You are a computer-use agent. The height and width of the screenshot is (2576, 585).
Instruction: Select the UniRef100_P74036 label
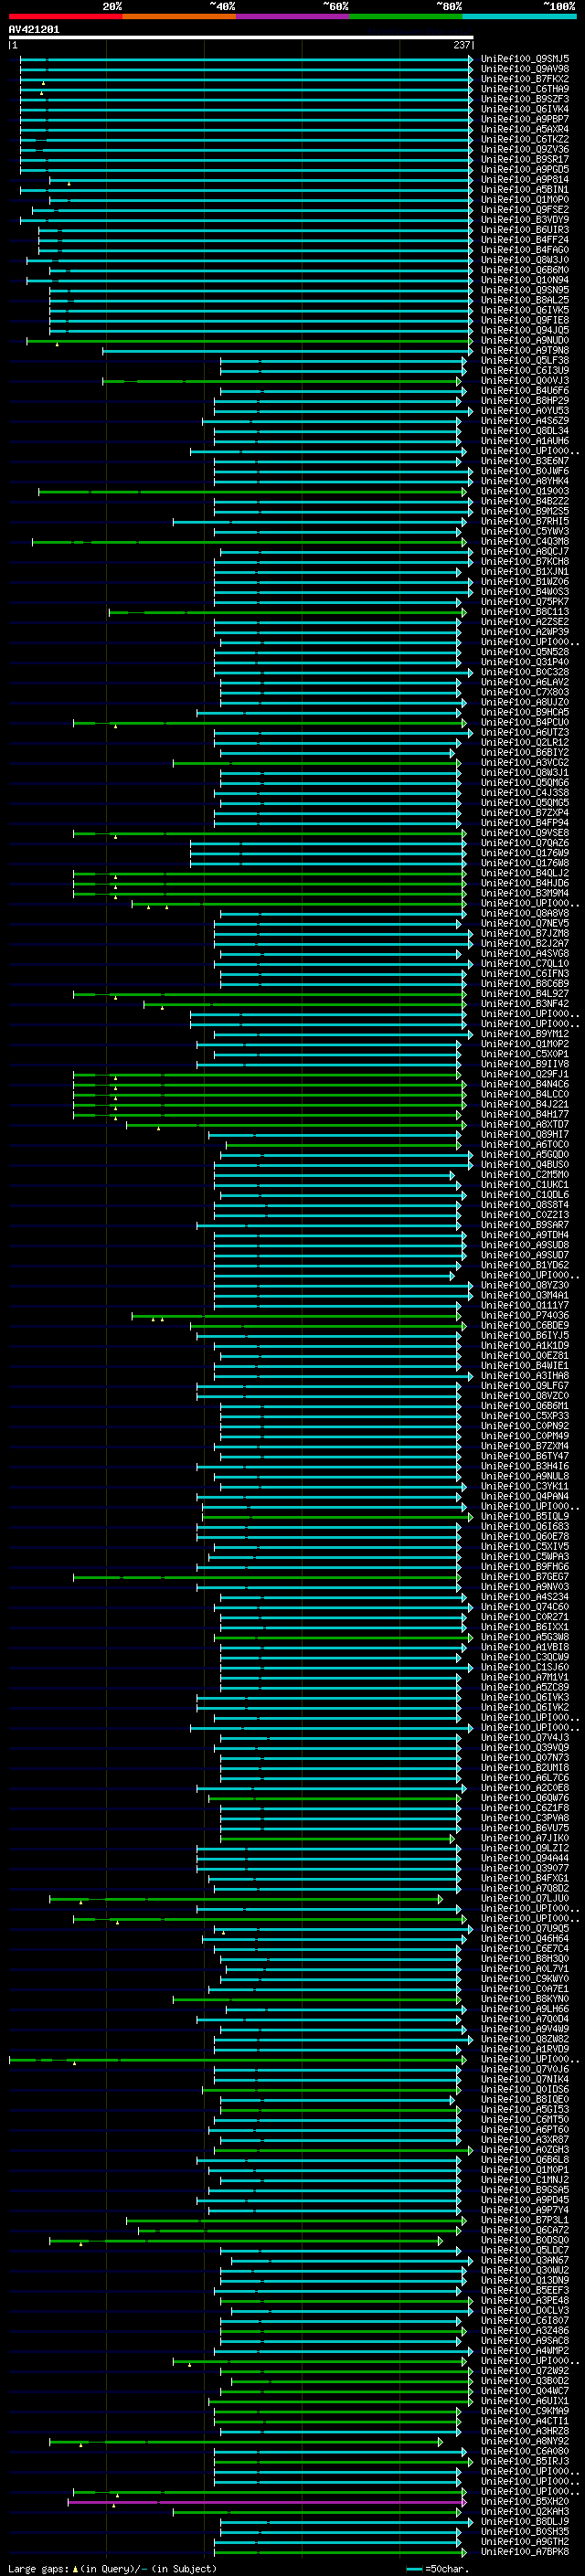(525, 1316)
